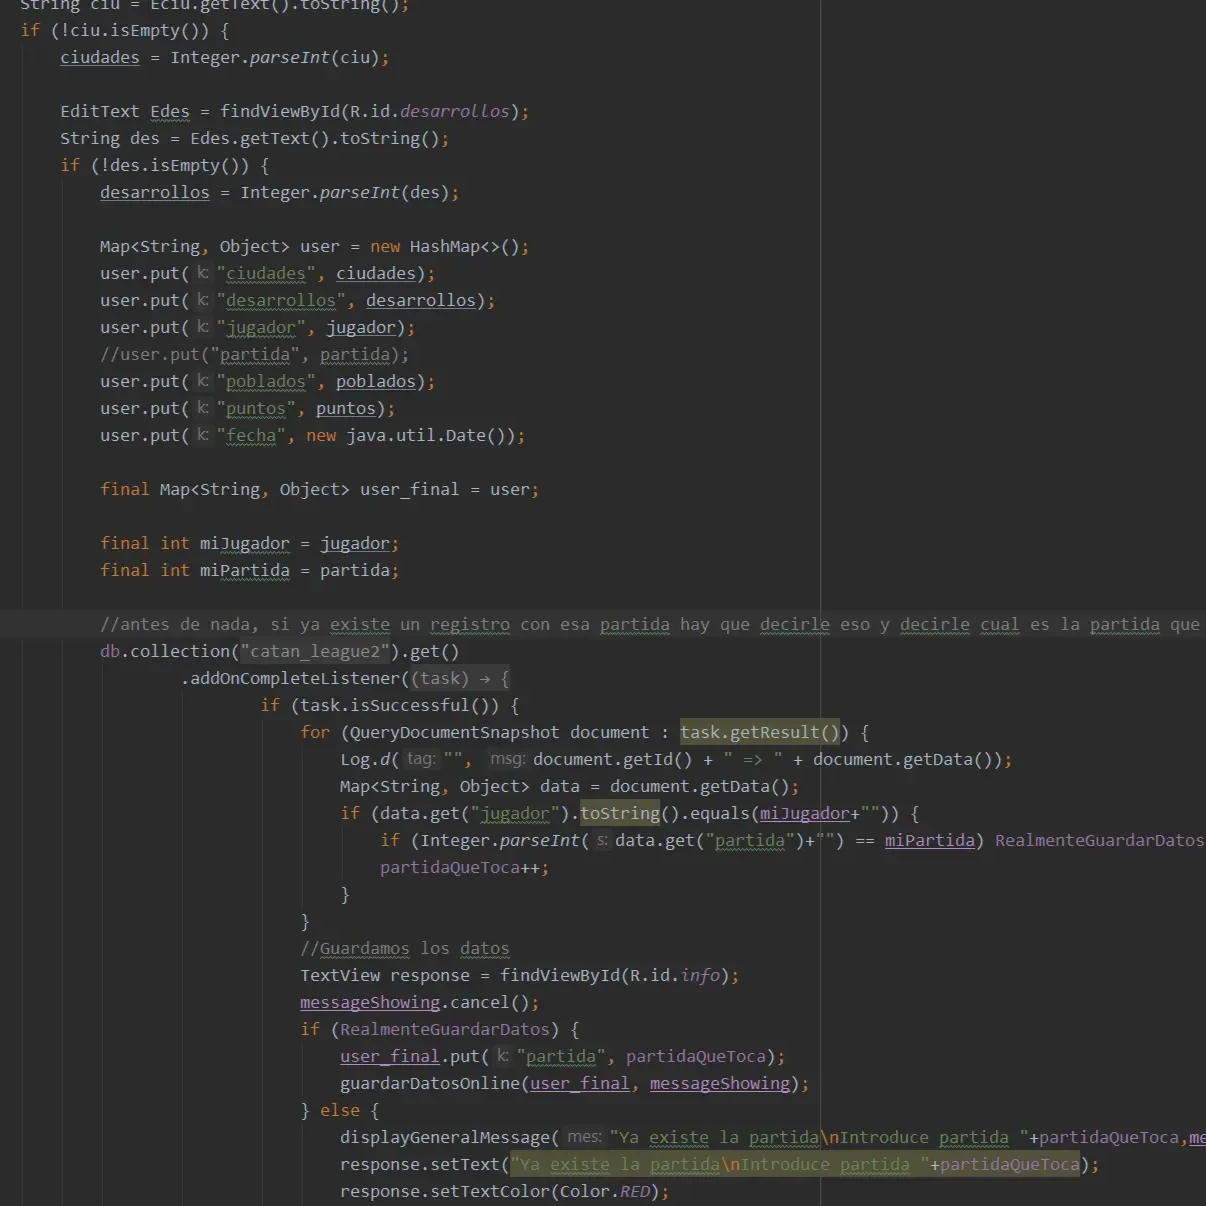Click the partidaQueToca++ increment statement
This screenshot has width=1206, height=1206.
pos(463,868)
